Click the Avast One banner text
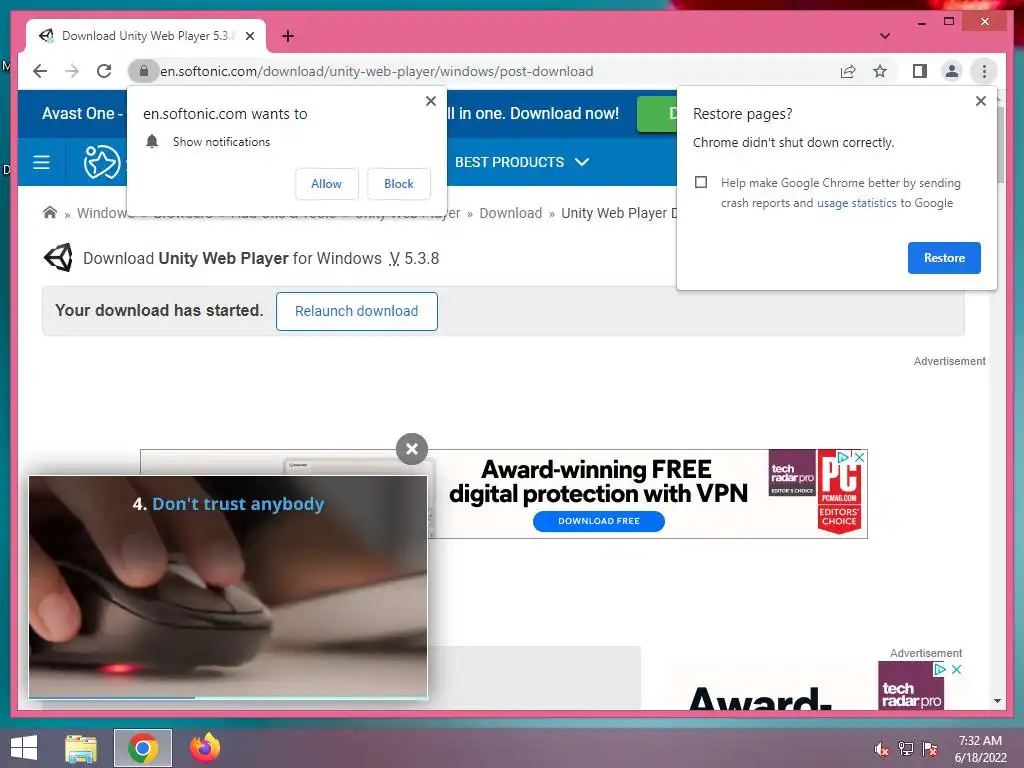The image size is (1024, 768). [x=83, y=114]
